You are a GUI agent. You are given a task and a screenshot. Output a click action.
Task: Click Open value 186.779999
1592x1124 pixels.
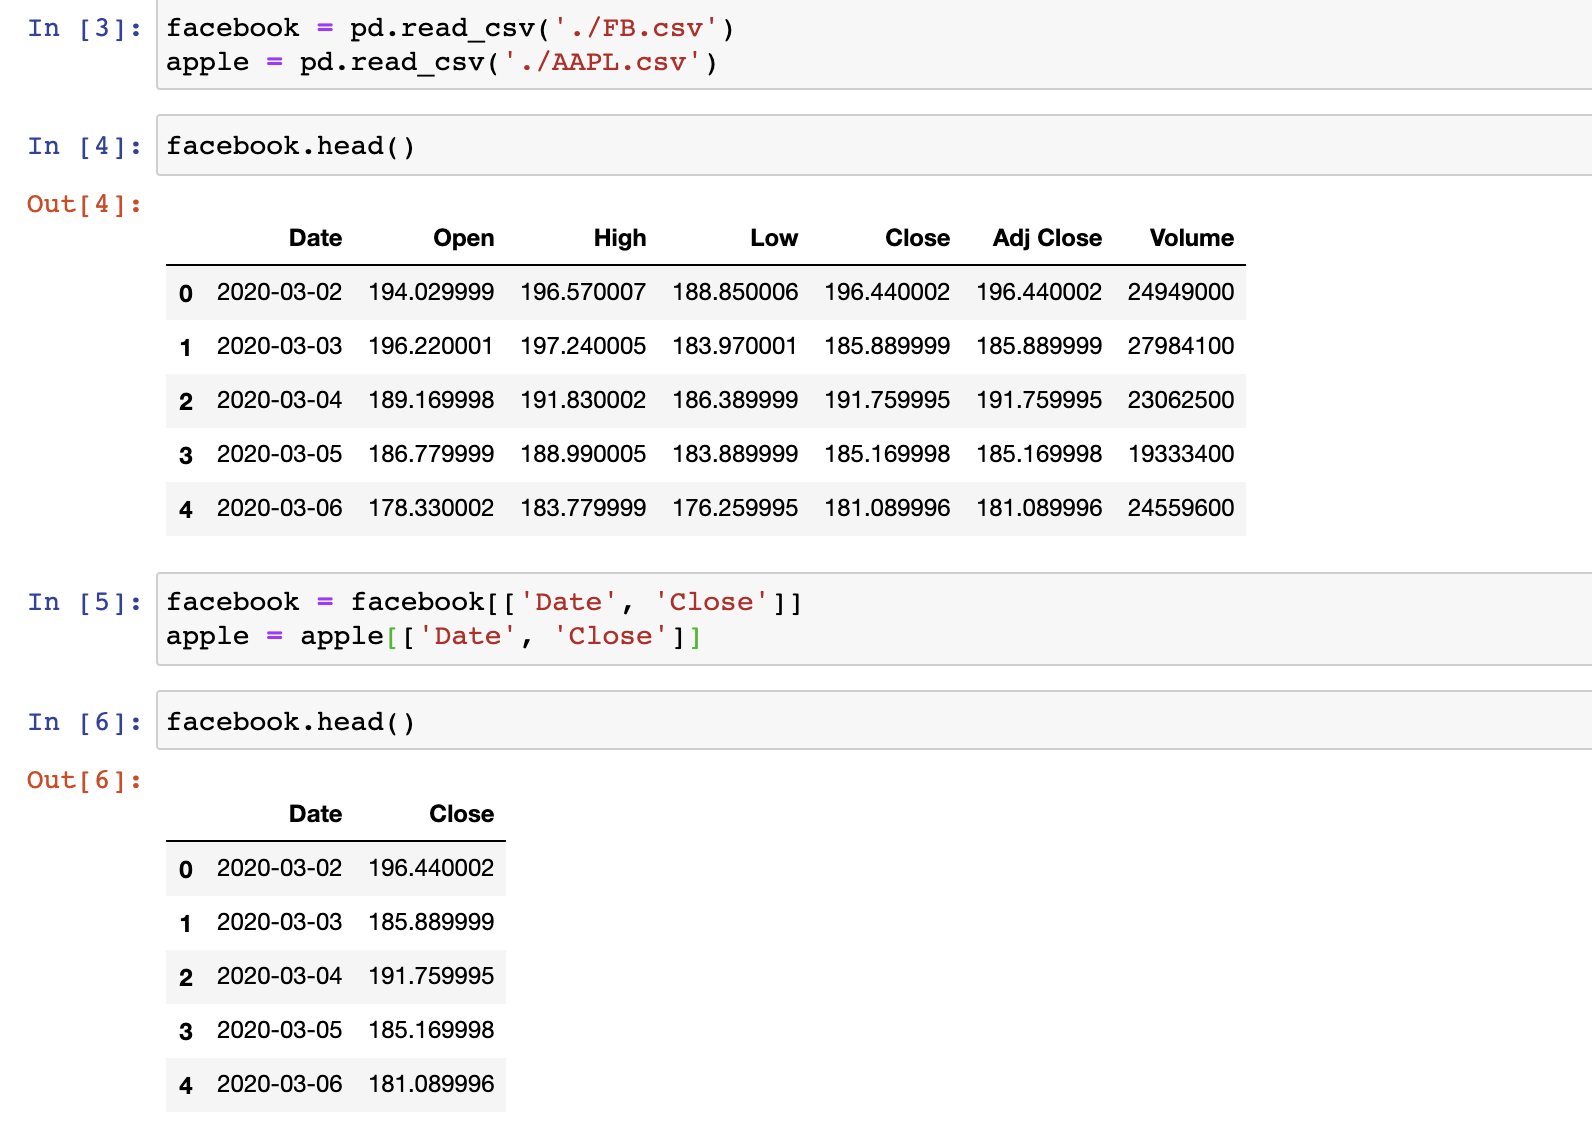tap(431, 454)
